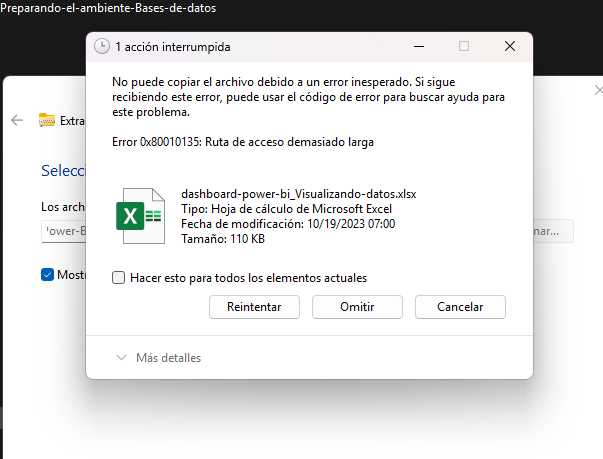Click destination path field in Extract wizard
Screen dimensions: 603x459
pyautogui.click(x=64, y=231)
